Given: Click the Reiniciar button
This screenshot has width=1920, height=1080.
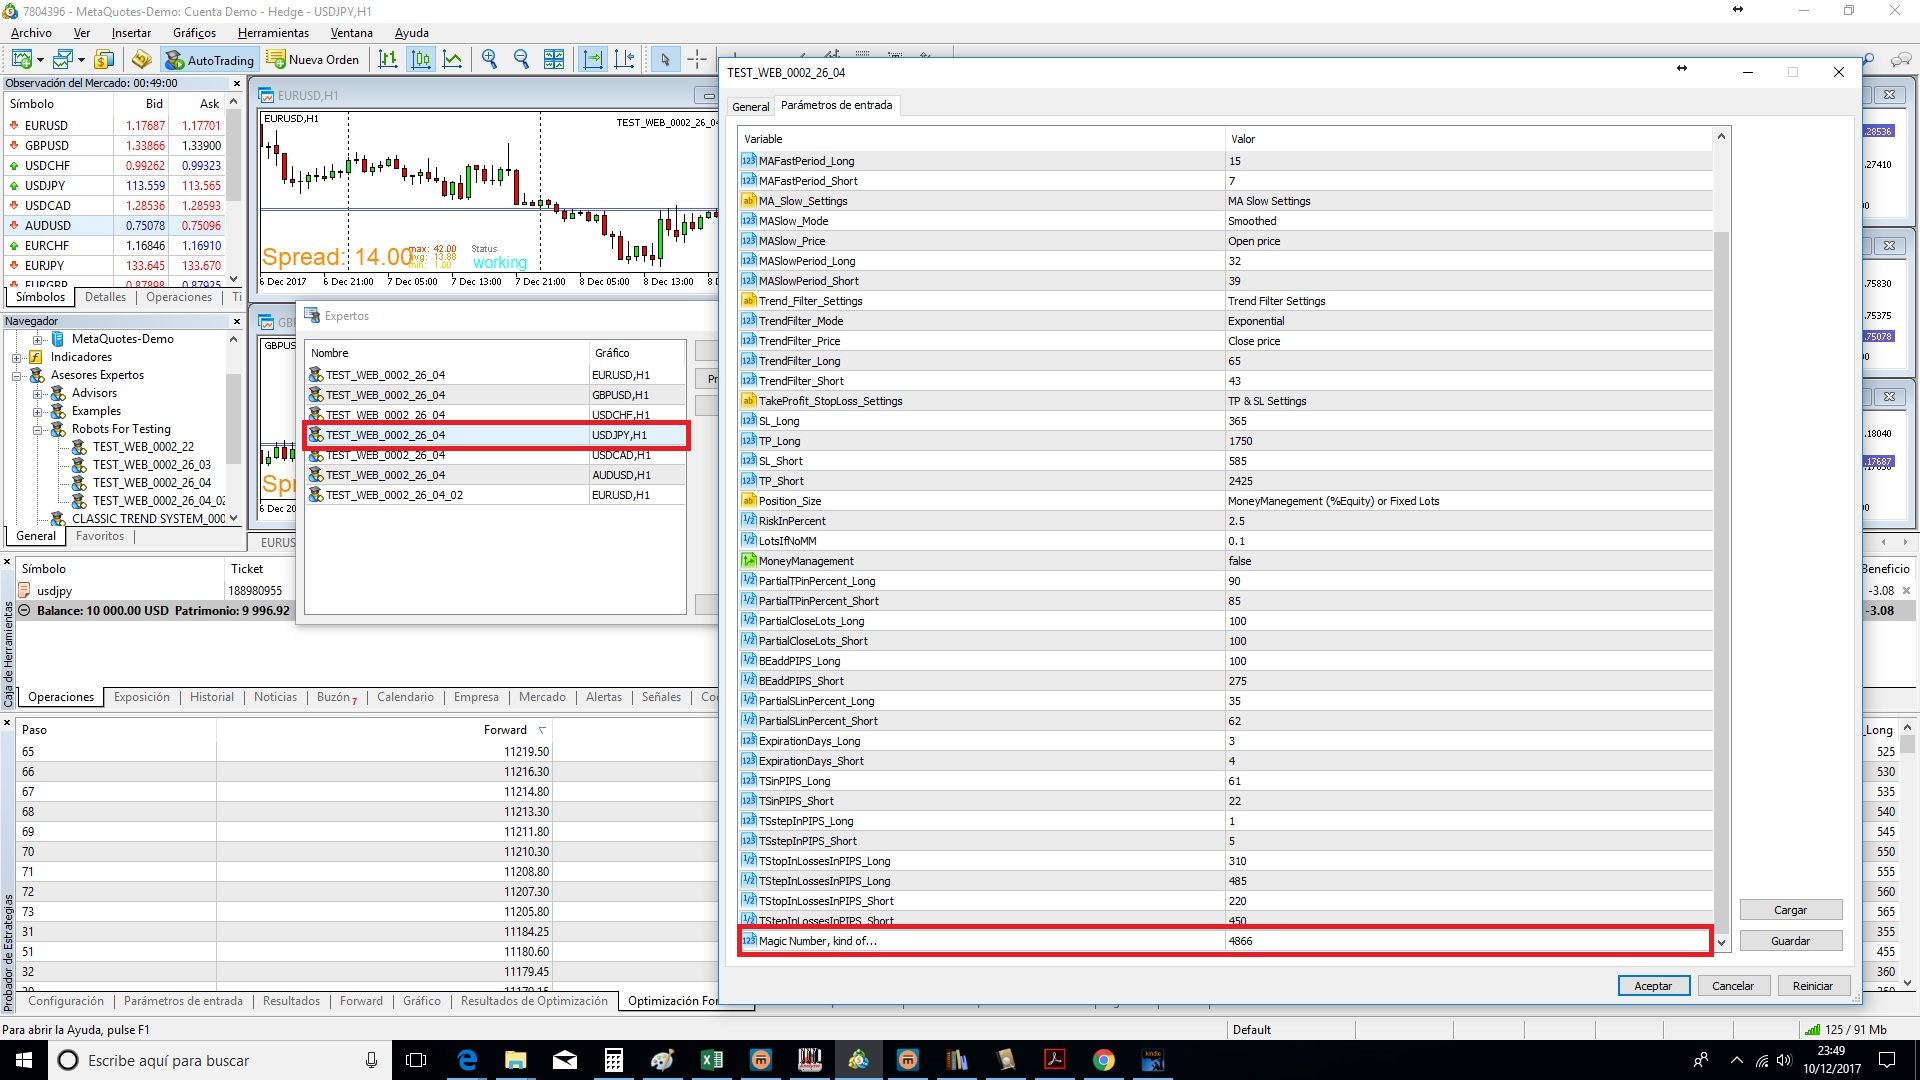Looking at the screenshot, I should point(1813,986).
